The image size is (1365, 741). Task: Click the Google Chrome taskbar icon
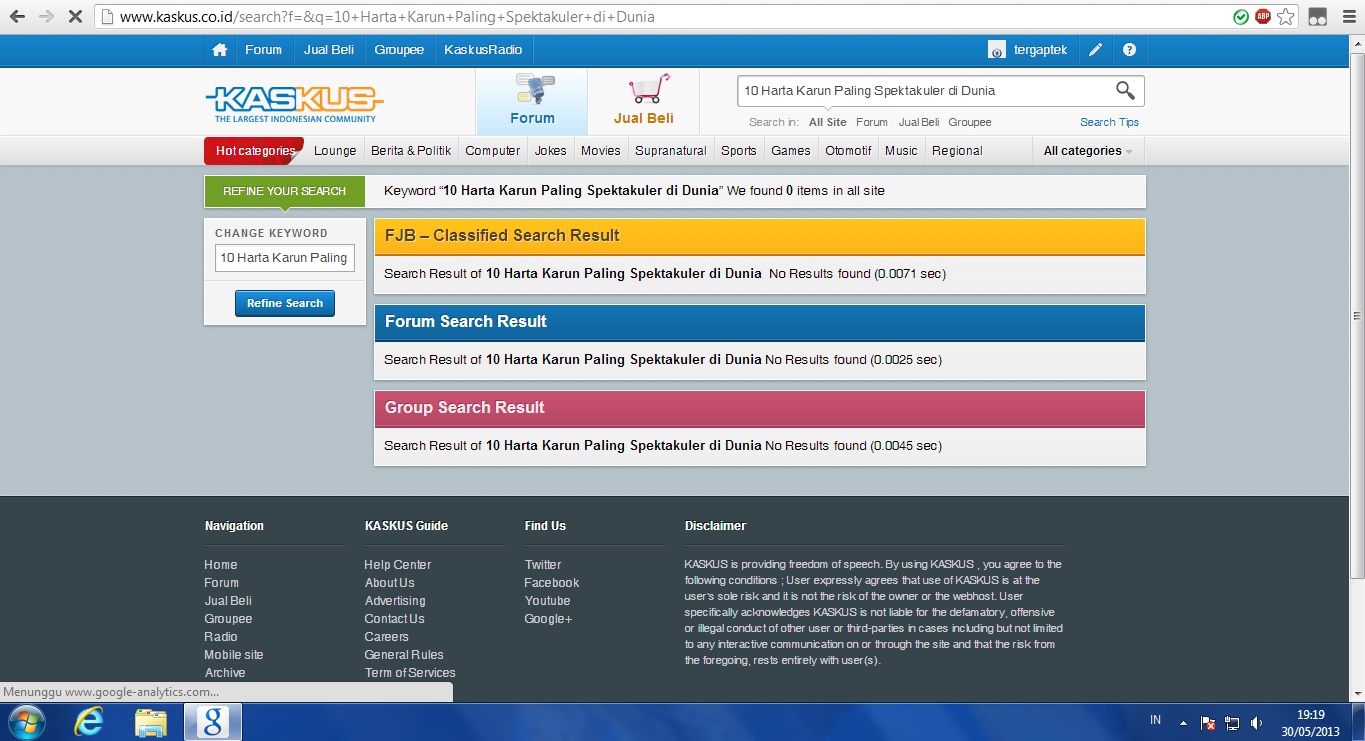212,722
